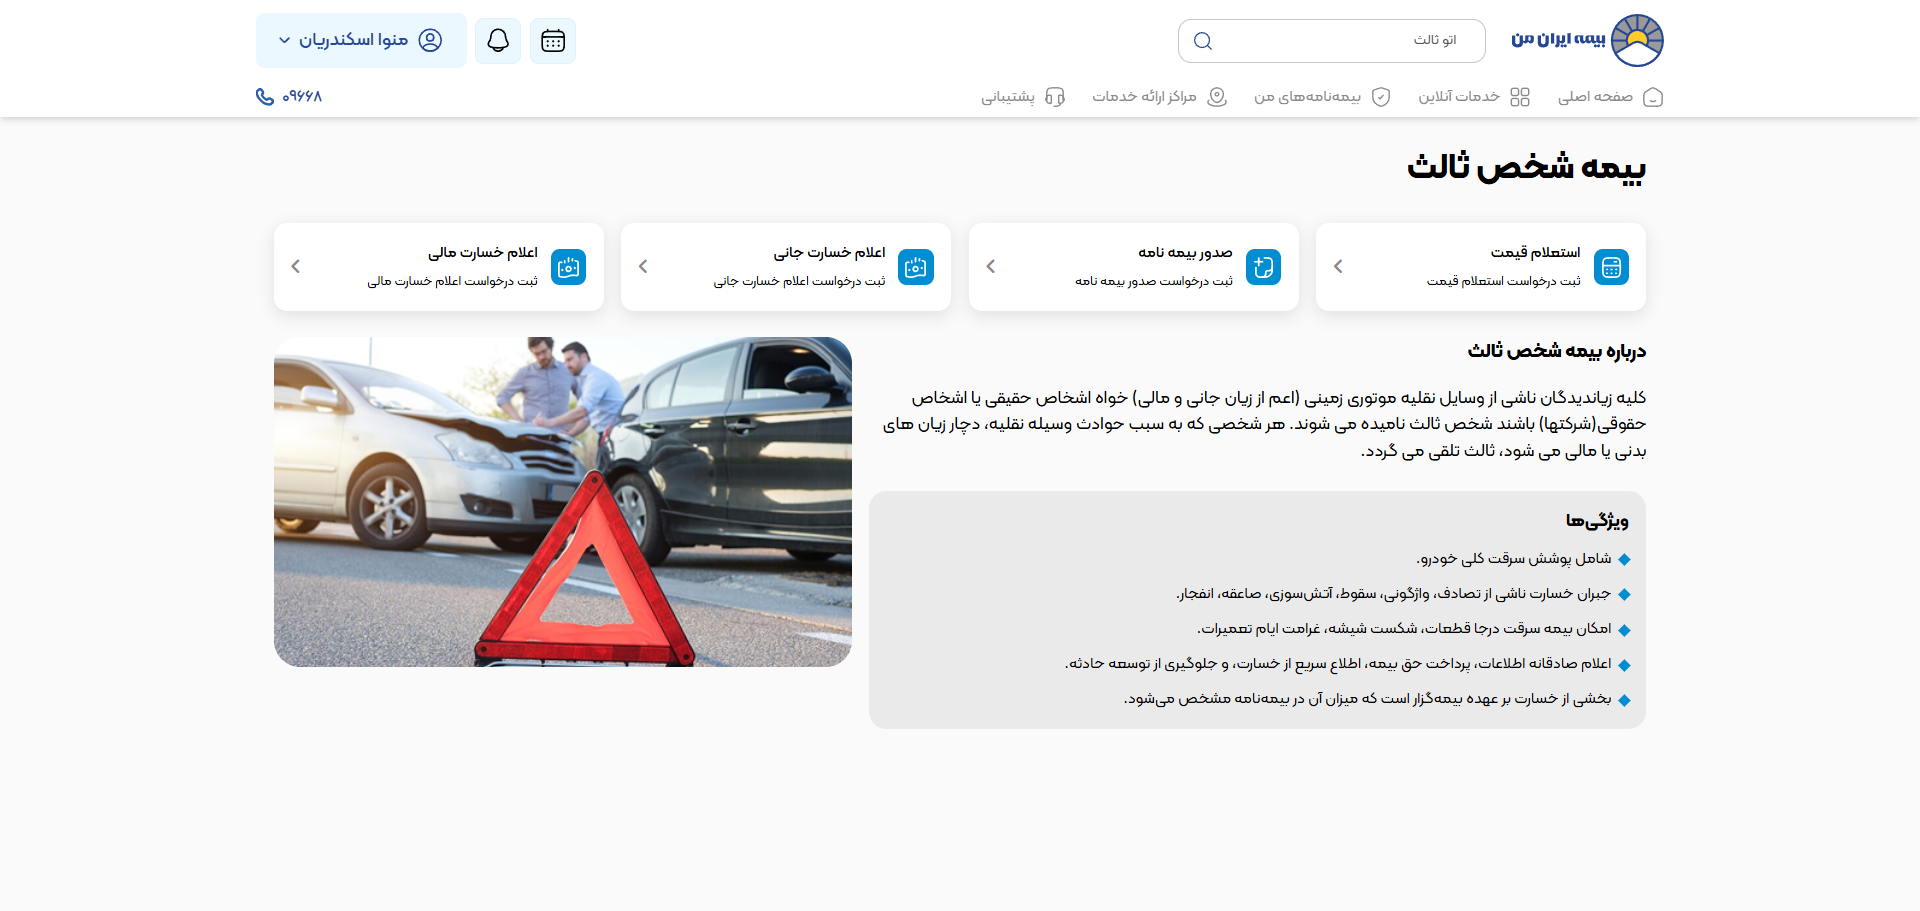Expand the اعلام خسارت مالی card chevron
This screenshot has height=911, width=1920.
pyautogui.click(x=295, y=266)
